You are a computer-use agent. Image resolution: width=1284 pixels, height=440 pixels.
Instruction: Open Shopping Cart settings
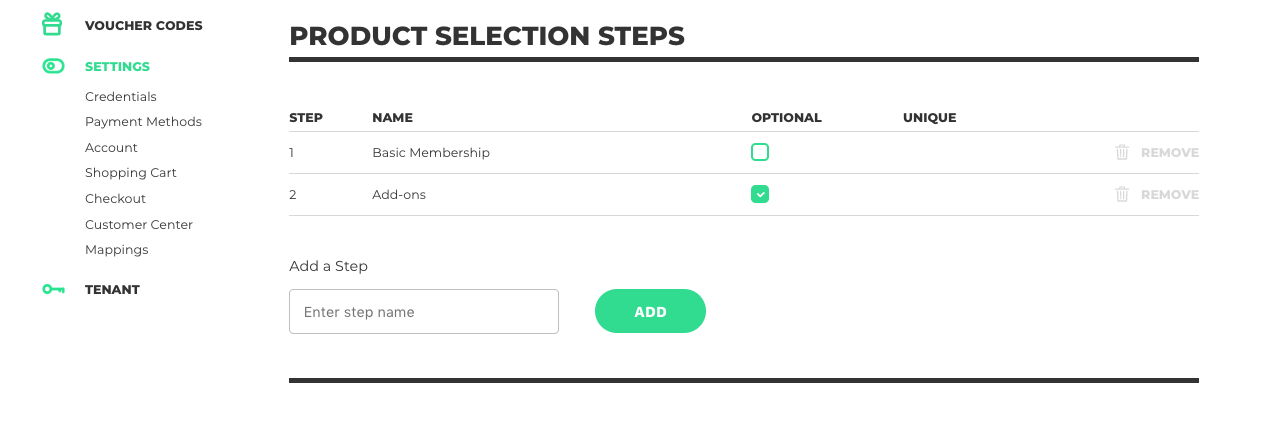tap(131, 173)
